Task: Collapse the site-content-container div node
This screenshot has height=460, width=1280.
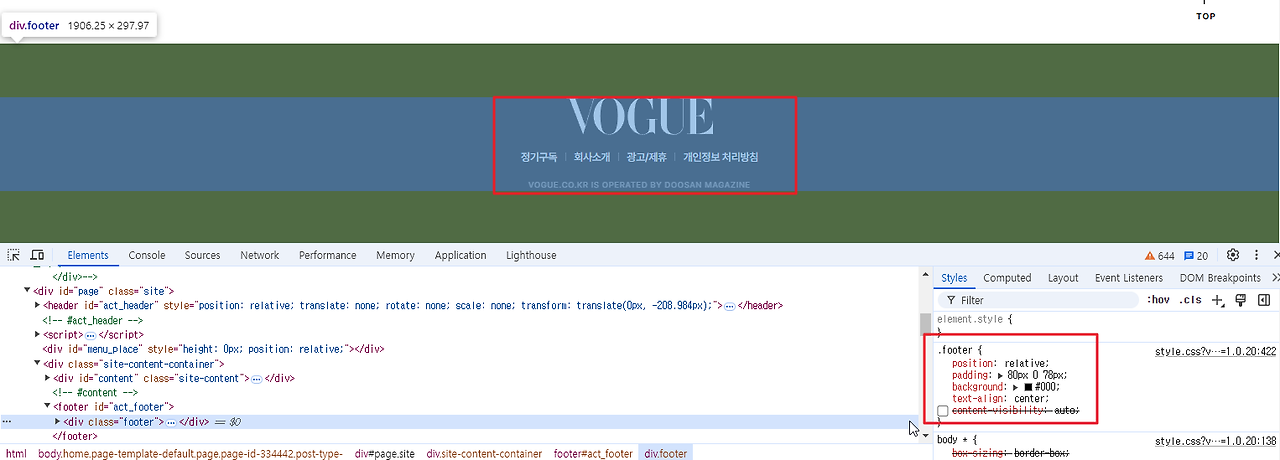Action: click(x=37, y=364)
